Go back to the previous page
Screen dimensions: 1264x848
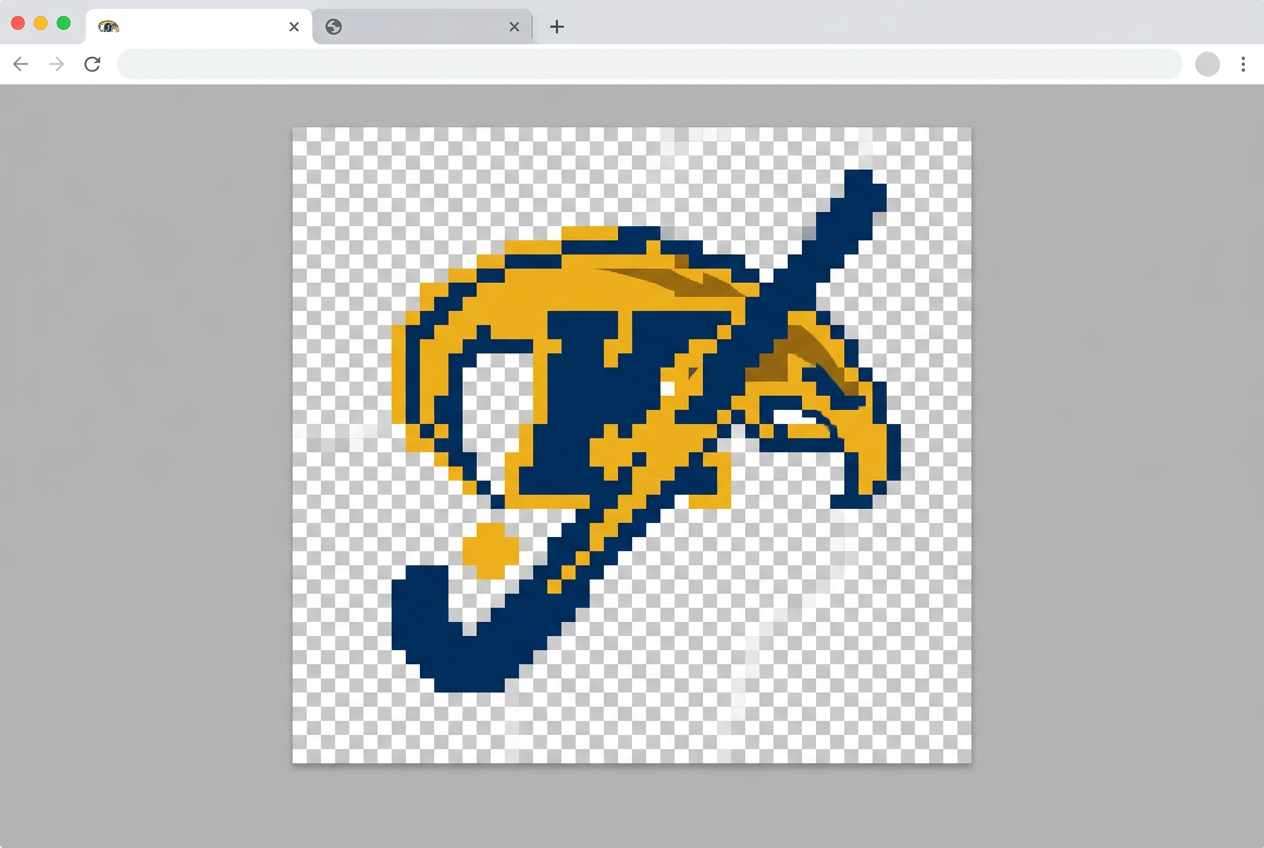click(21, 64)
